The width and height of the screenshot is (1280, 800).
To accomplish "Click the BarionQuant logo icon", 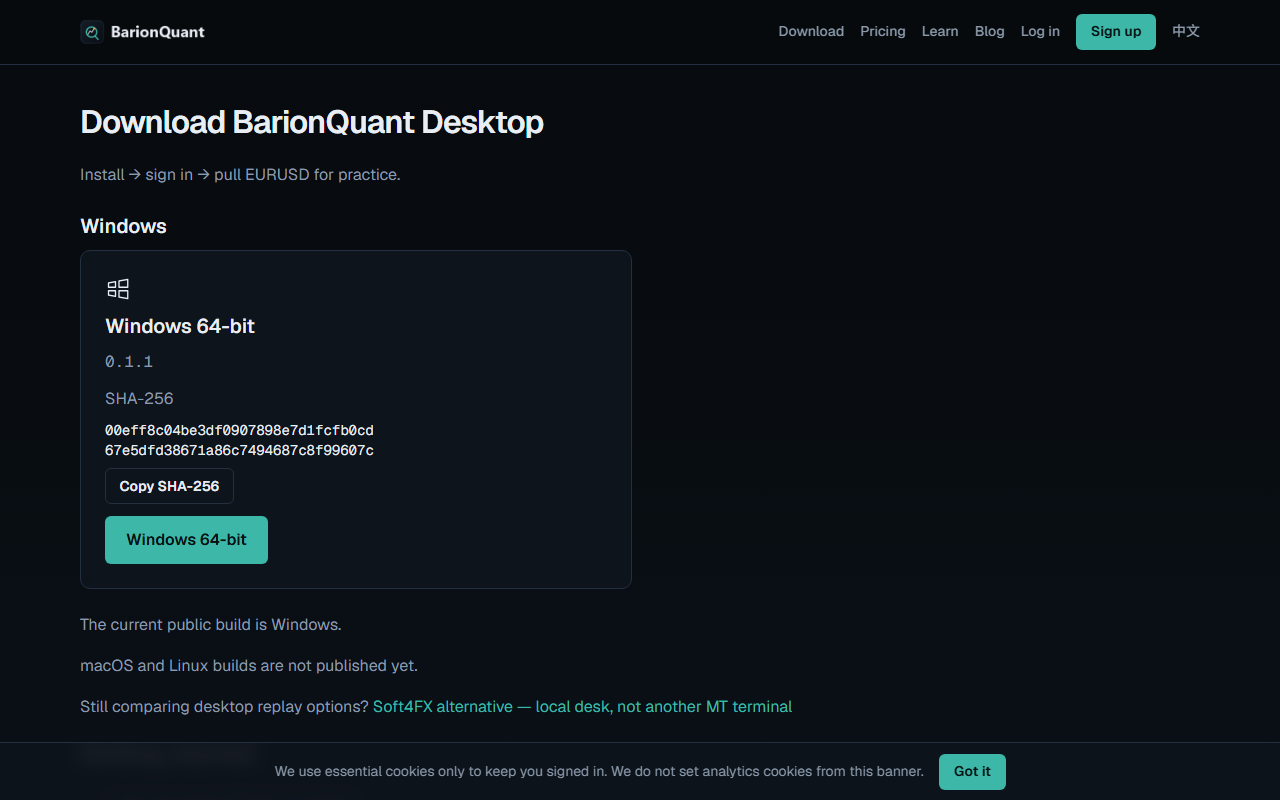I will tap(92, 32).
